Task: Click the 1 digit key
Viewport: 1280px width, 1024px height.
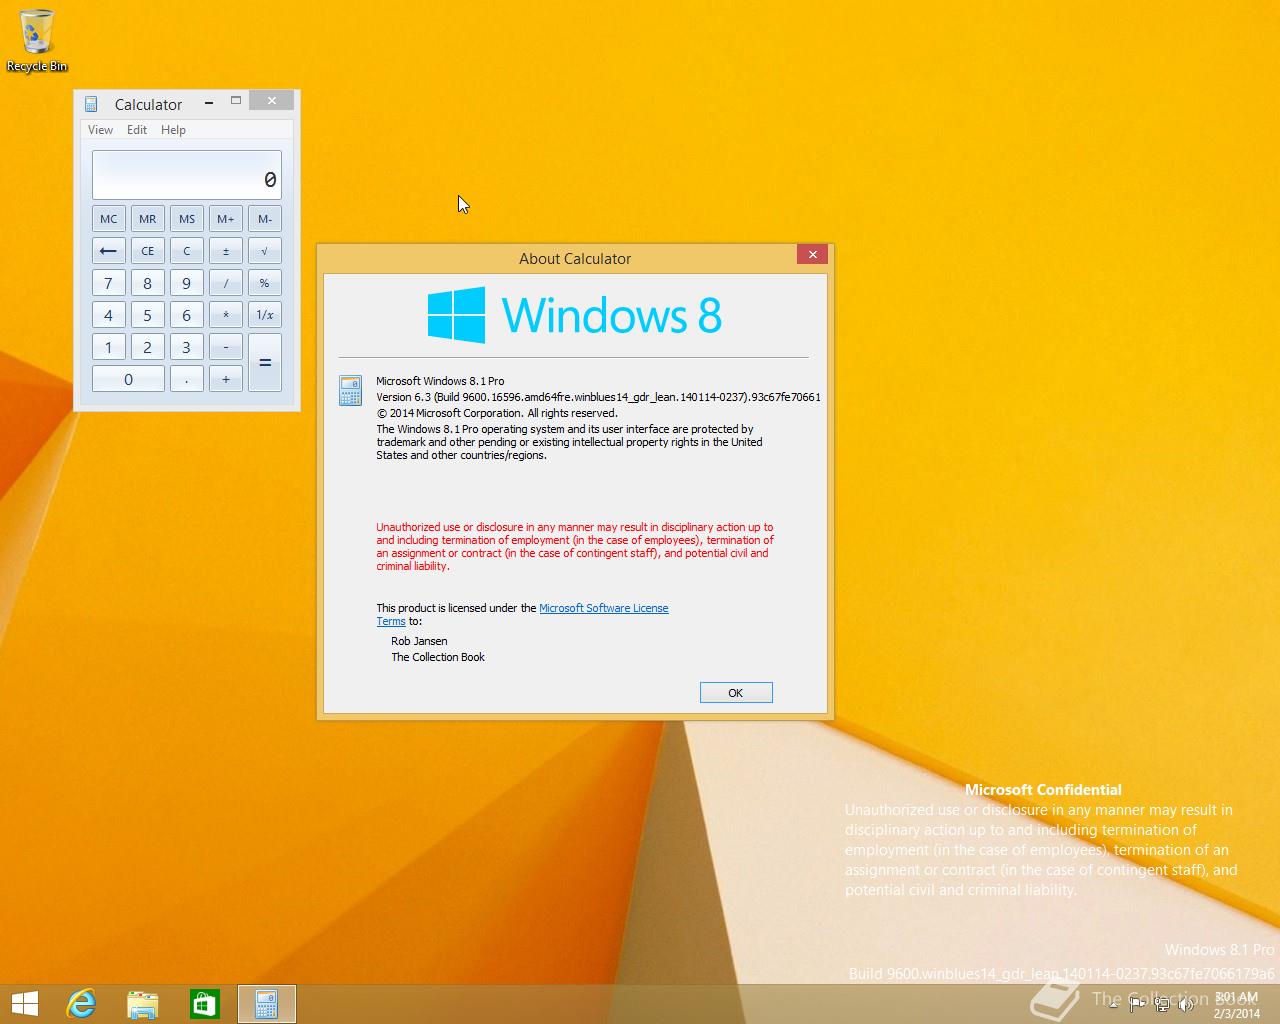Action: click(x=109, y=347)
